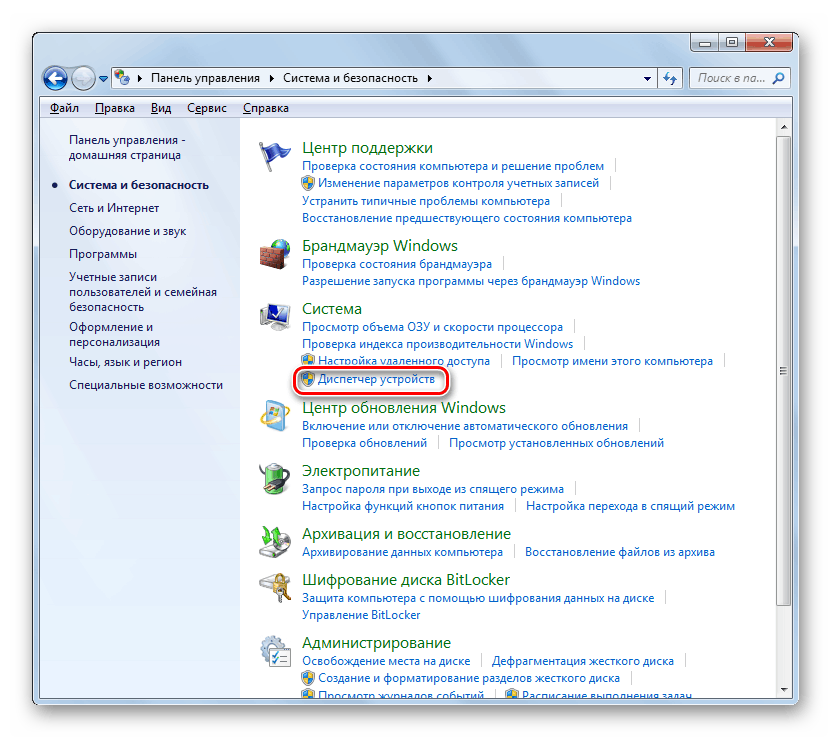Click the BitLocker lock icon
Viewport: 832px width, 738px height.
[275, 585]
